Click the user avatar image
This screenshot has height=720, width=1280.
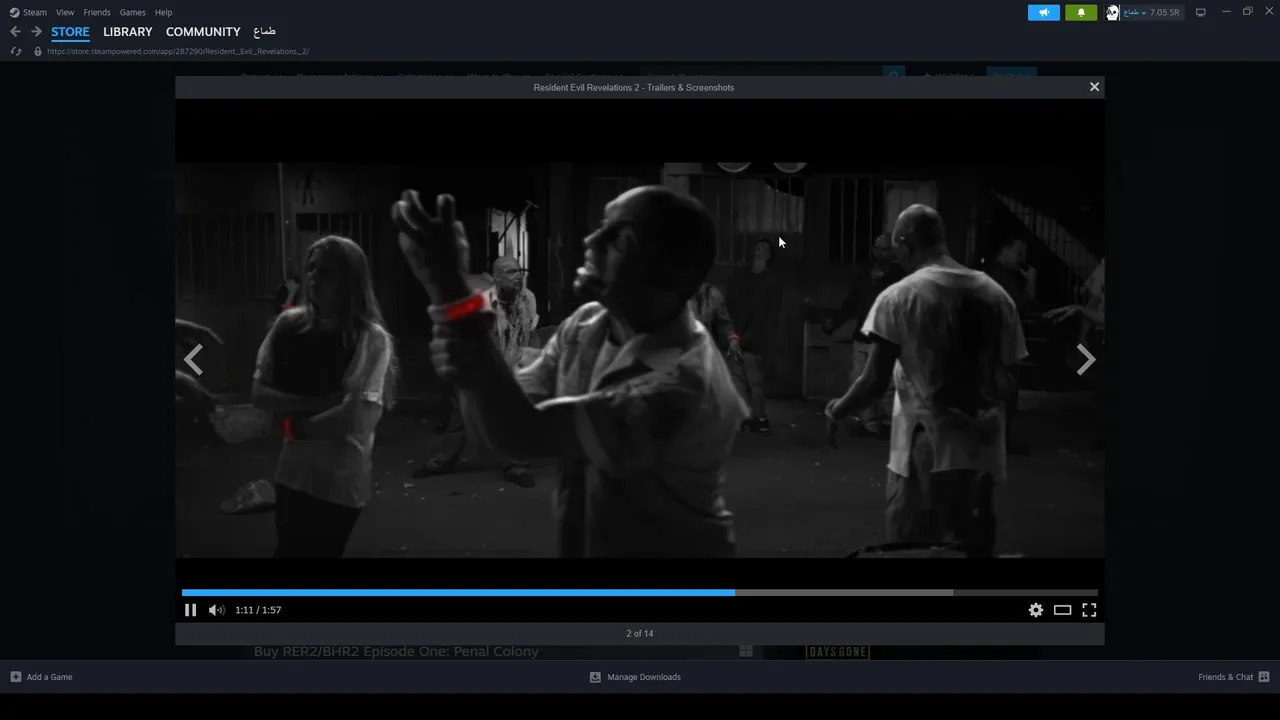pyautogui.click(x=1112, y=12)
